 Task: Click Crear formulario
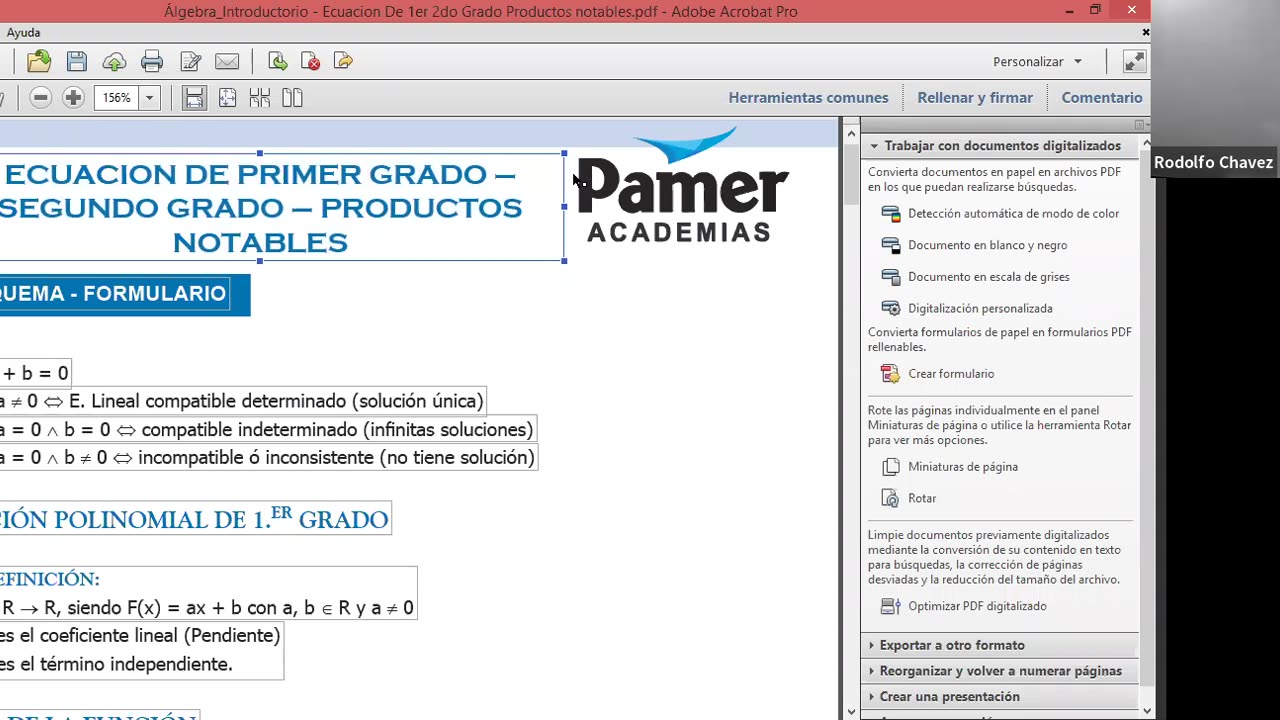[x=951, y=374]
